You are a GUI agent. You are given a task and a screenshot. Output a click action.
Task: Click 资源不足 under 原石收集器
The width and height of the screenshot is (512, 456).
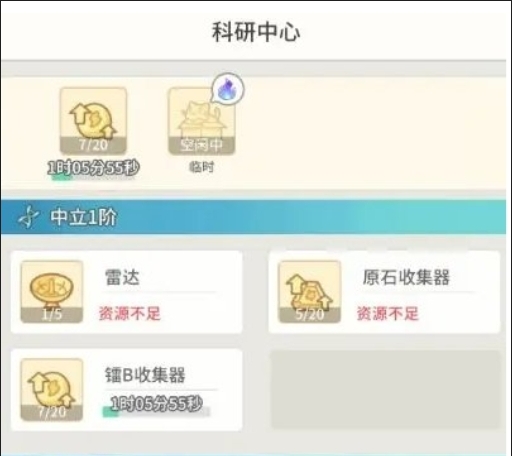click(387, 314)
